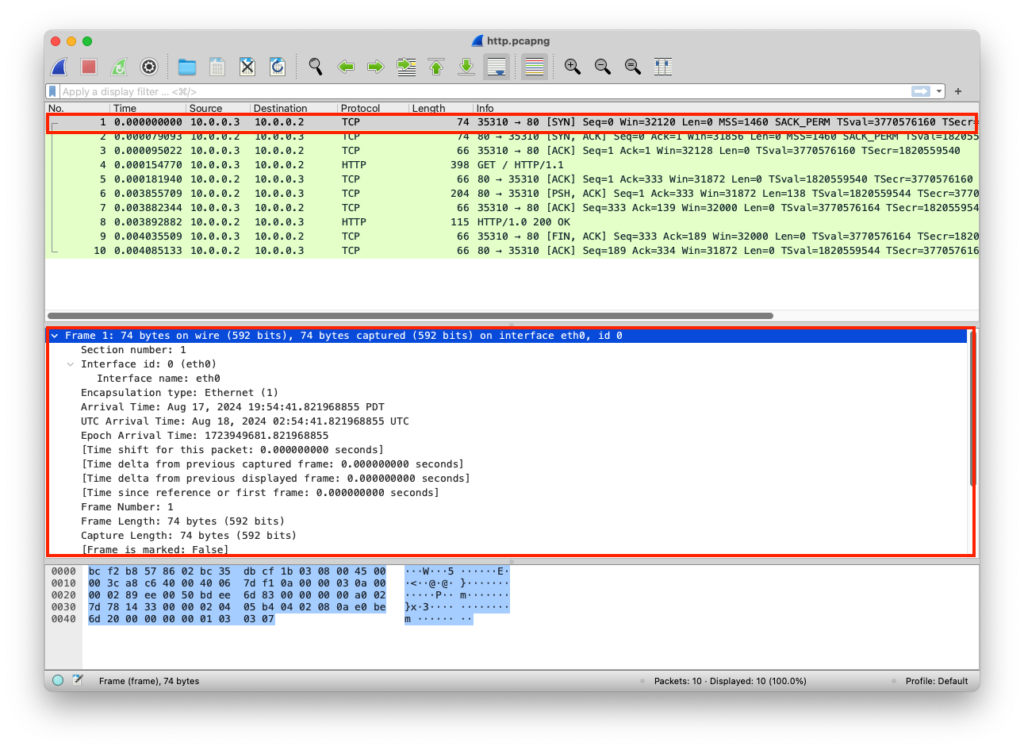Click the add filter button plus sign
Image resolution: width=1024 pixels, height=750 pixels.
coord(959,92)
